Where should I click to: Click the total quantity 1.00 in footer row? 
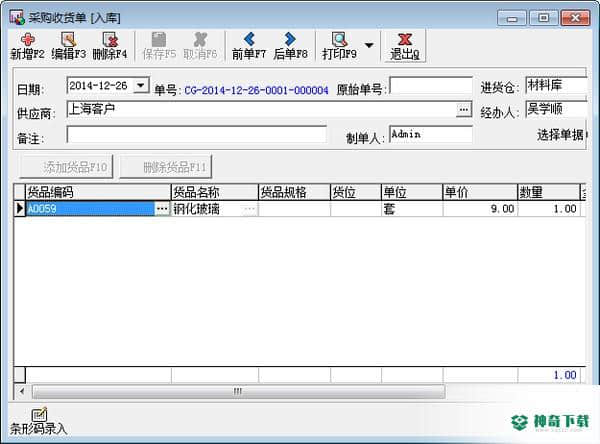click(549, 375)
